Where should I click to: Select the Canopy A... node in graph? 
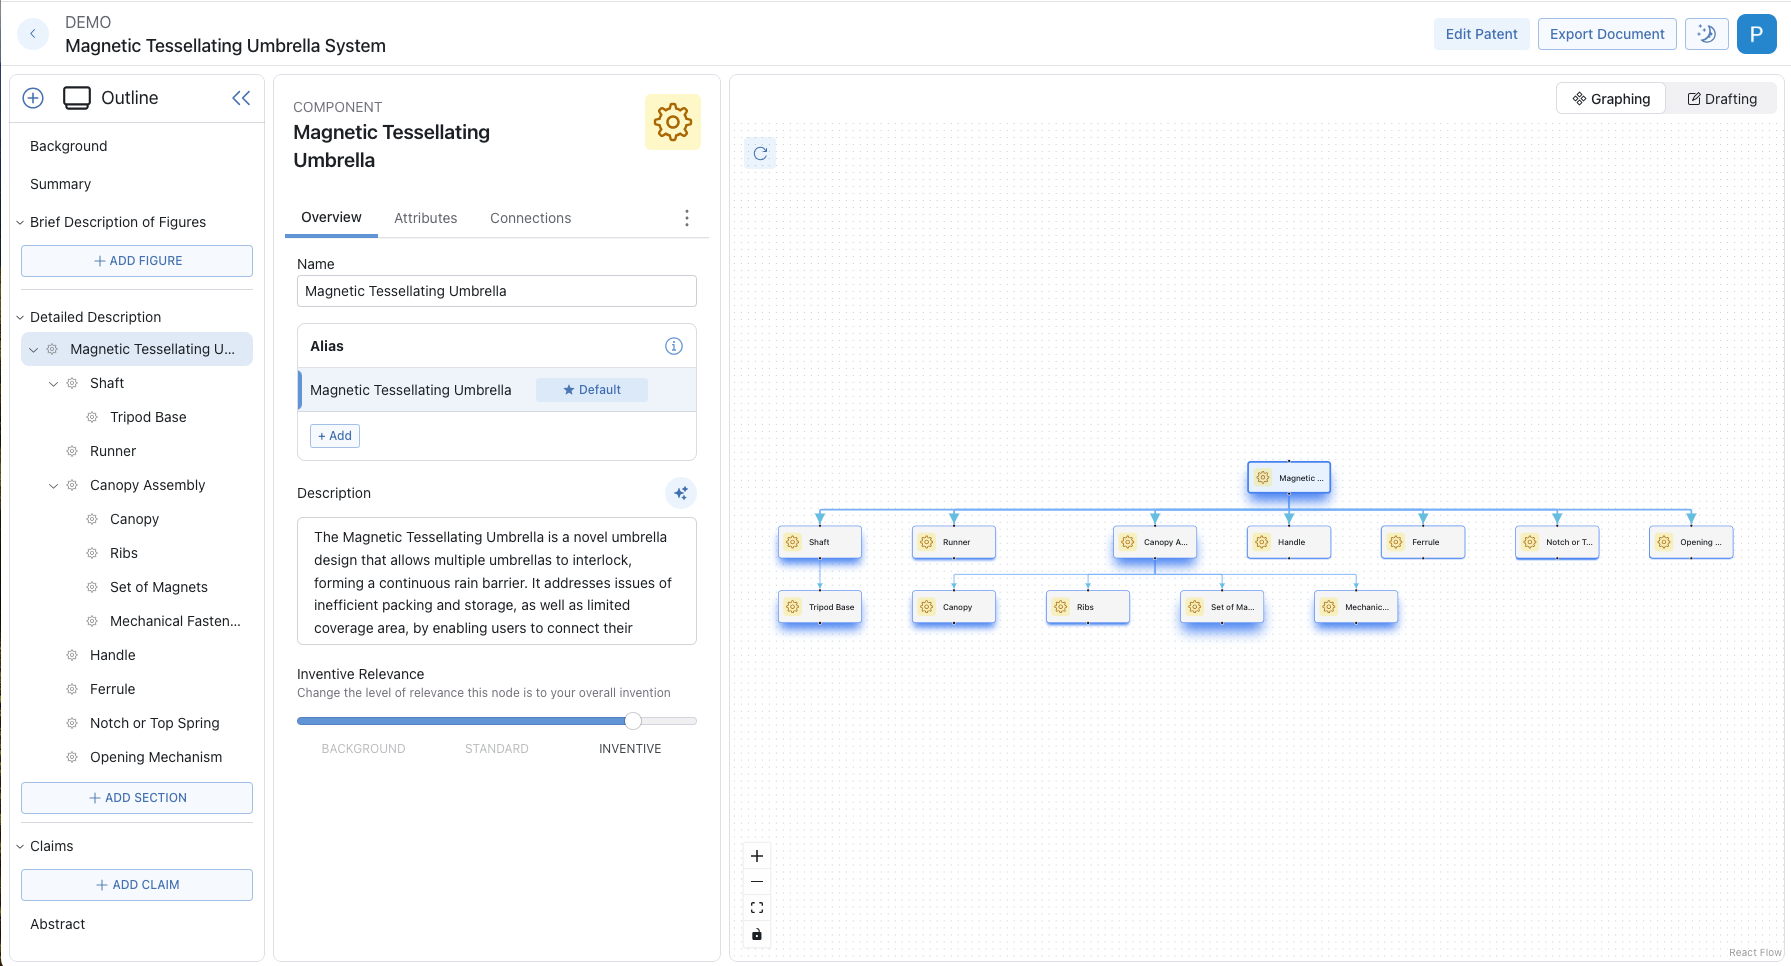(1155, 542)
